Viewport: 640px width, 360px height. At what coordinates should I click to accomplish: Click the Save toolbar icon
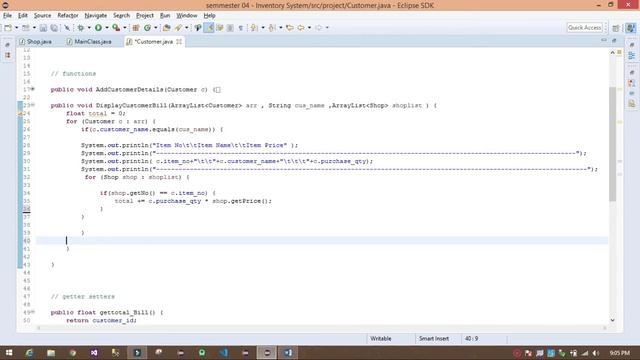(43, 28)
